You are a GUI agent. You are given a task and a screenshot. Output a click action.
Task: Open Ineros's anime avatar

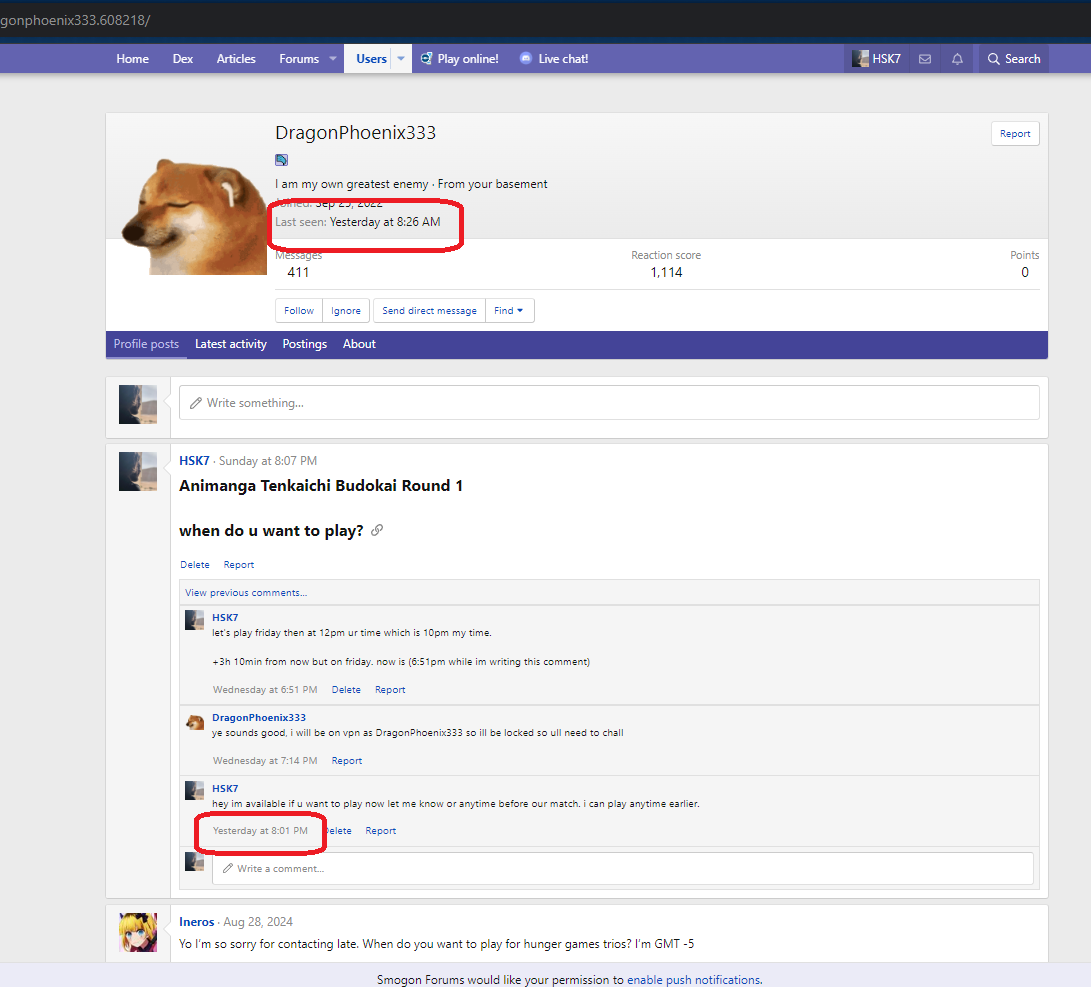point(138,931)
